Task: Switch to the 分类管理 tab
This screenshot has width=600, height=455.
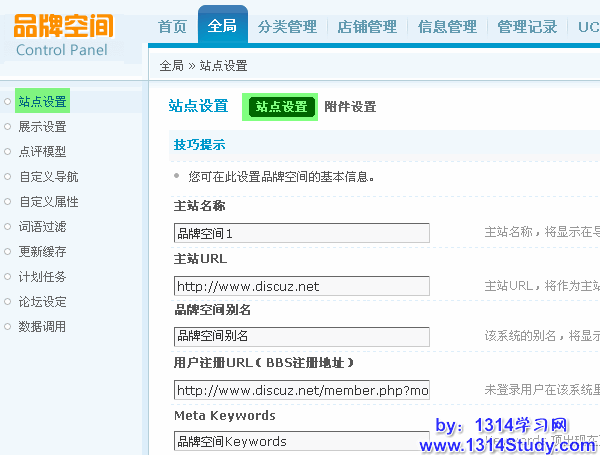Action: click(x=287, y=27)
